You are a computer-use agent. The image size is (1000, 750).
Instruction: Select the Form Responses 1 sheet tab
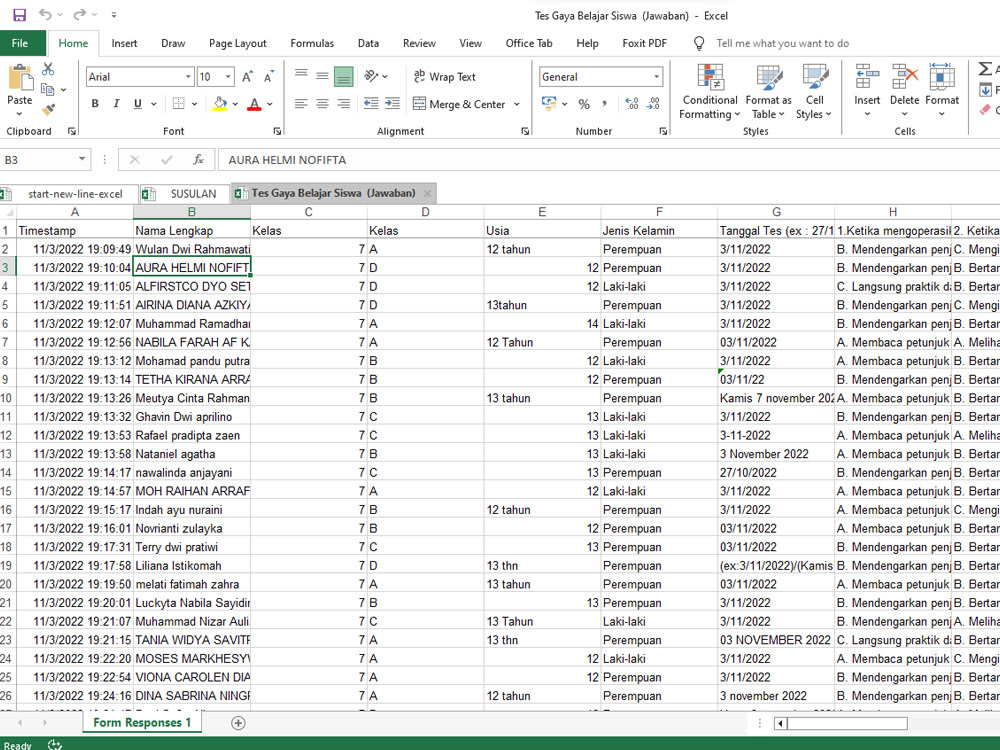(x=142, y=723)
